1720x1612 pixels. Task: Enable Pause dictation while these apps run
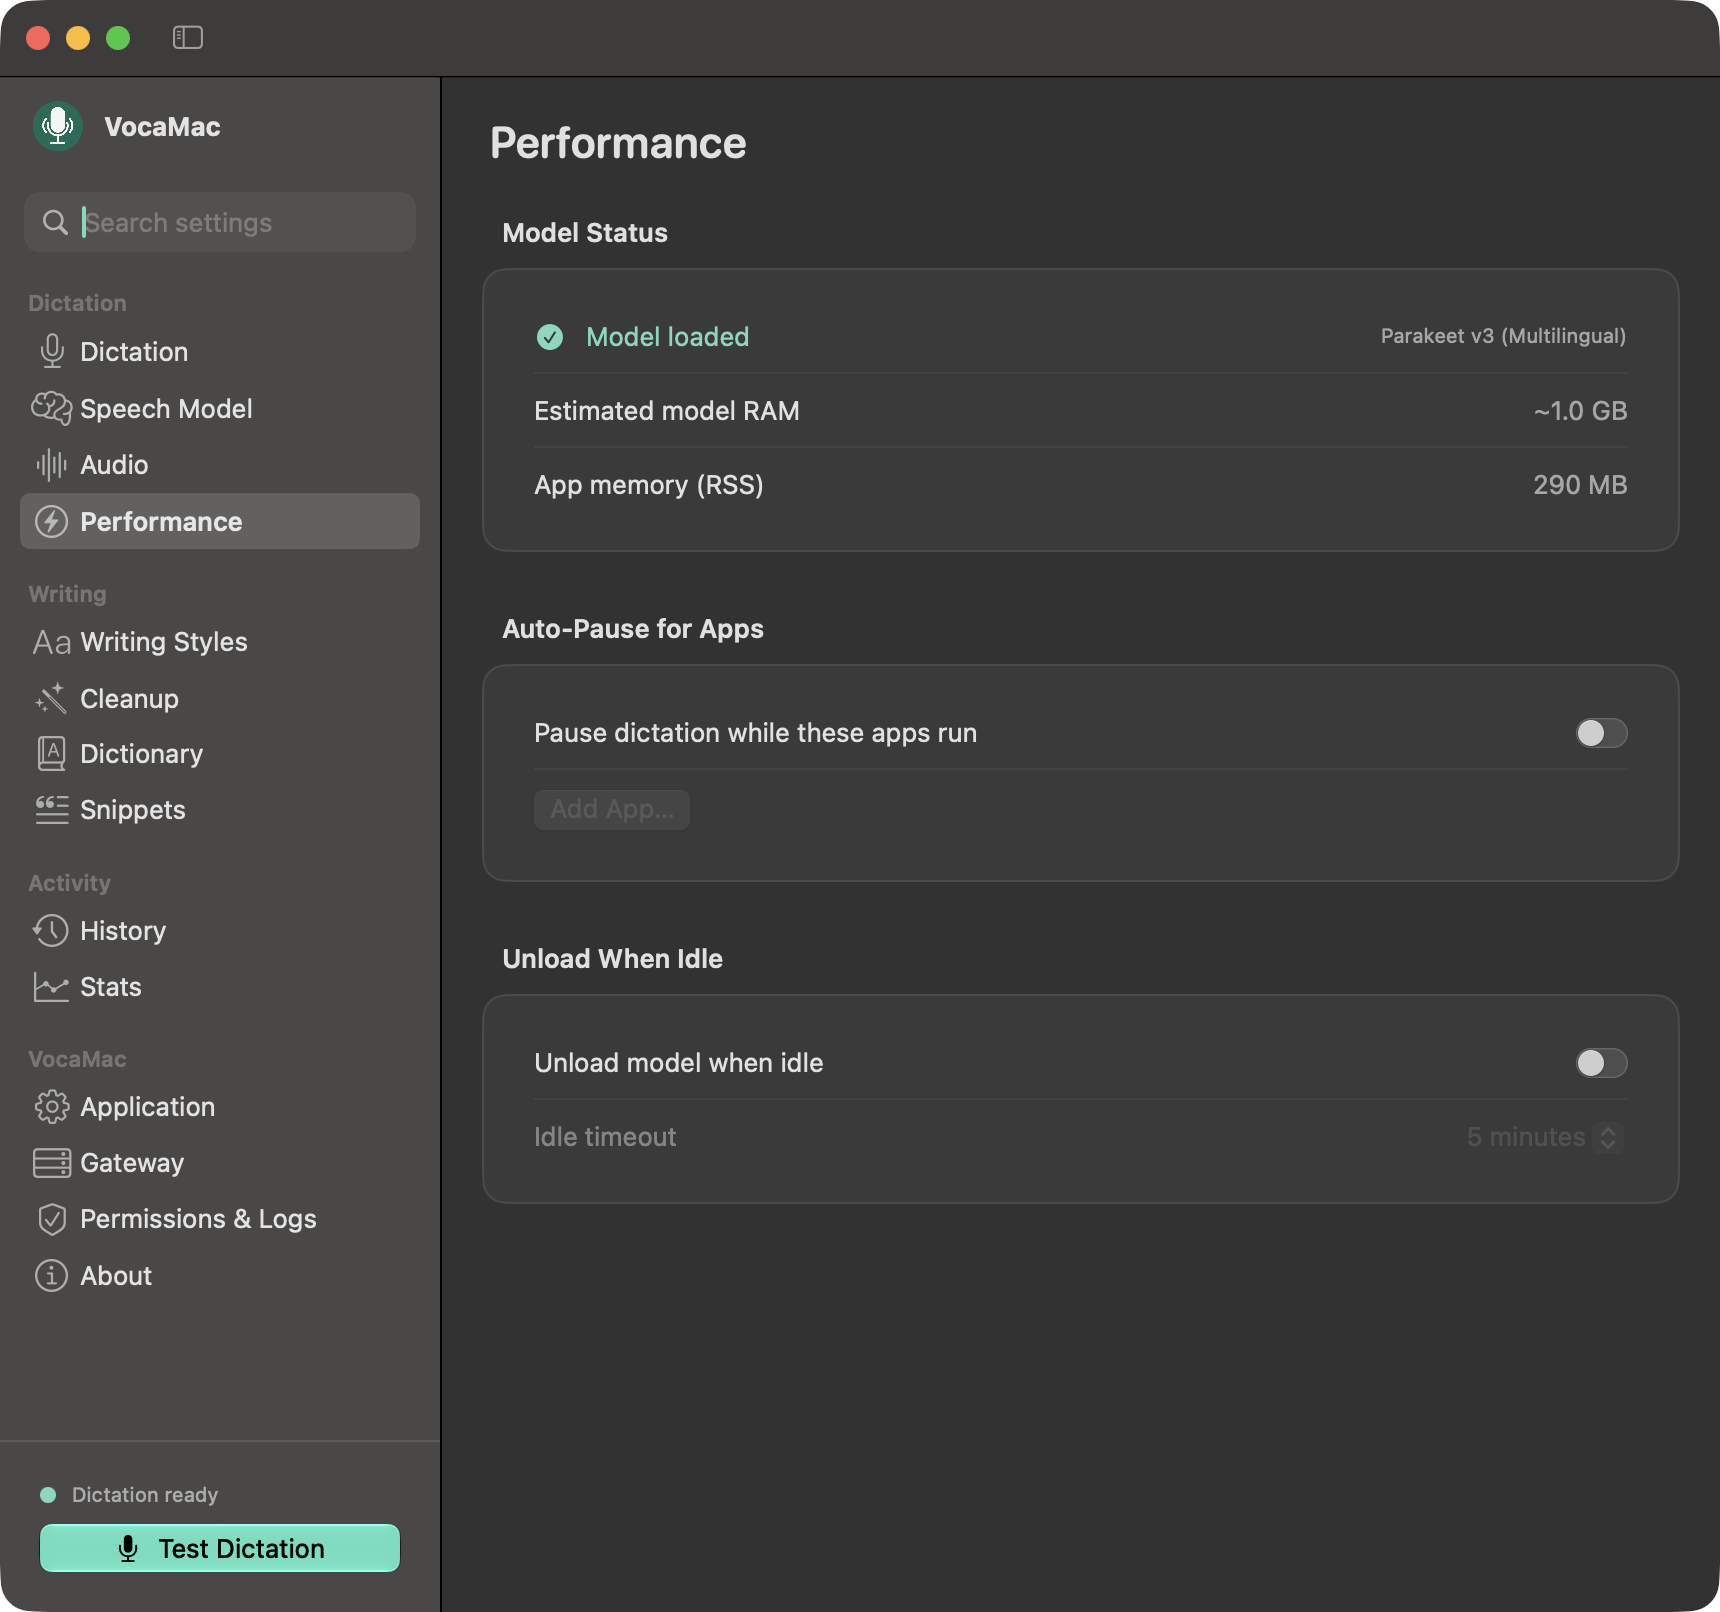tap(1602, 733)
